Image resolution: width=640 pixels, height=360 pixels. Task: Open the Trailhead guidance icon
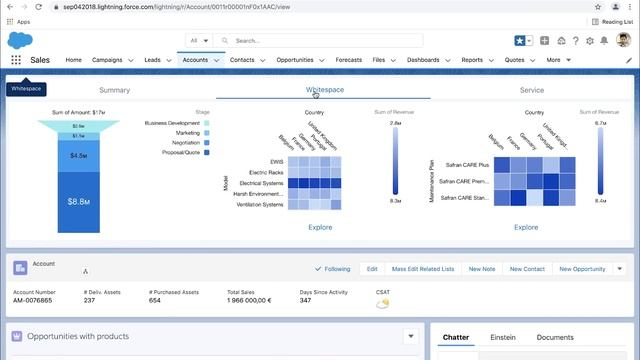562,40
